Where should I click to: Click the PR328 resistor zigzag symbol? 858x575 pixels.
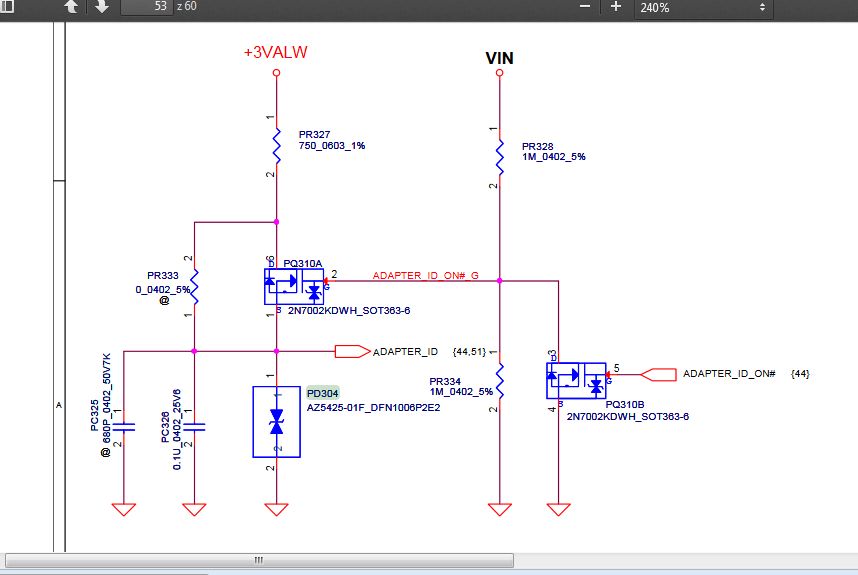coord(500,158)
